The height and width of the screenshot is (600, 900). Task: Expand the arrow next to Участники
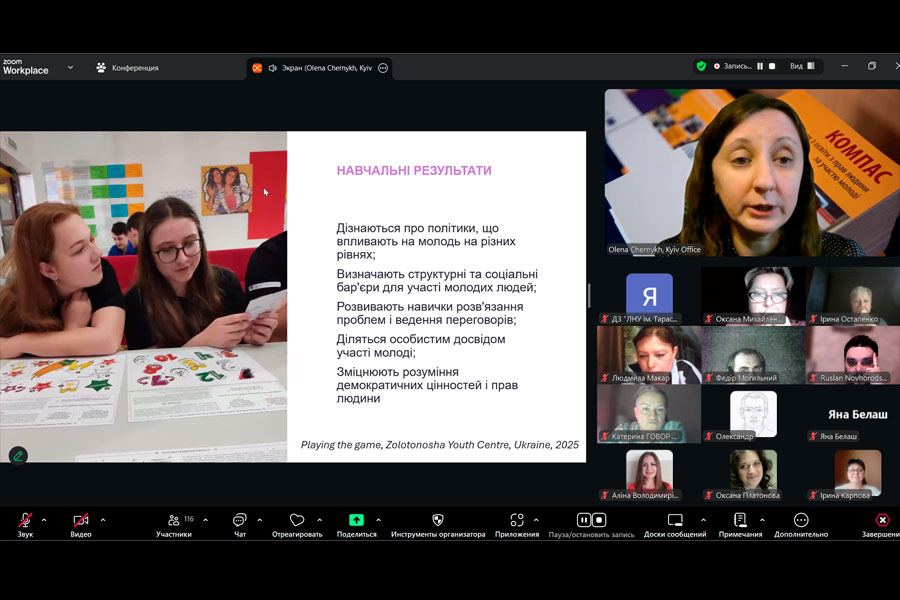[206, 520]
